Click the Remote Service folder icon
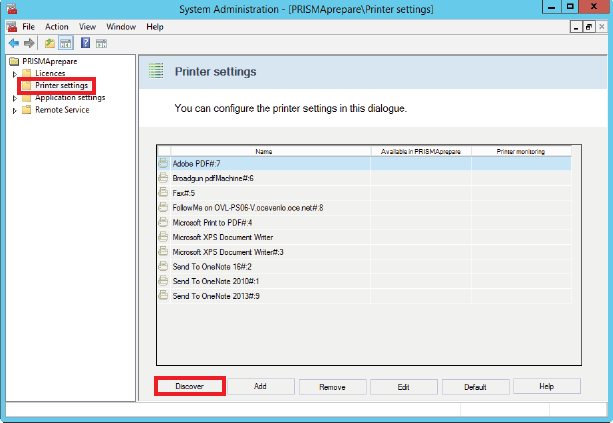 click(27, 110)
